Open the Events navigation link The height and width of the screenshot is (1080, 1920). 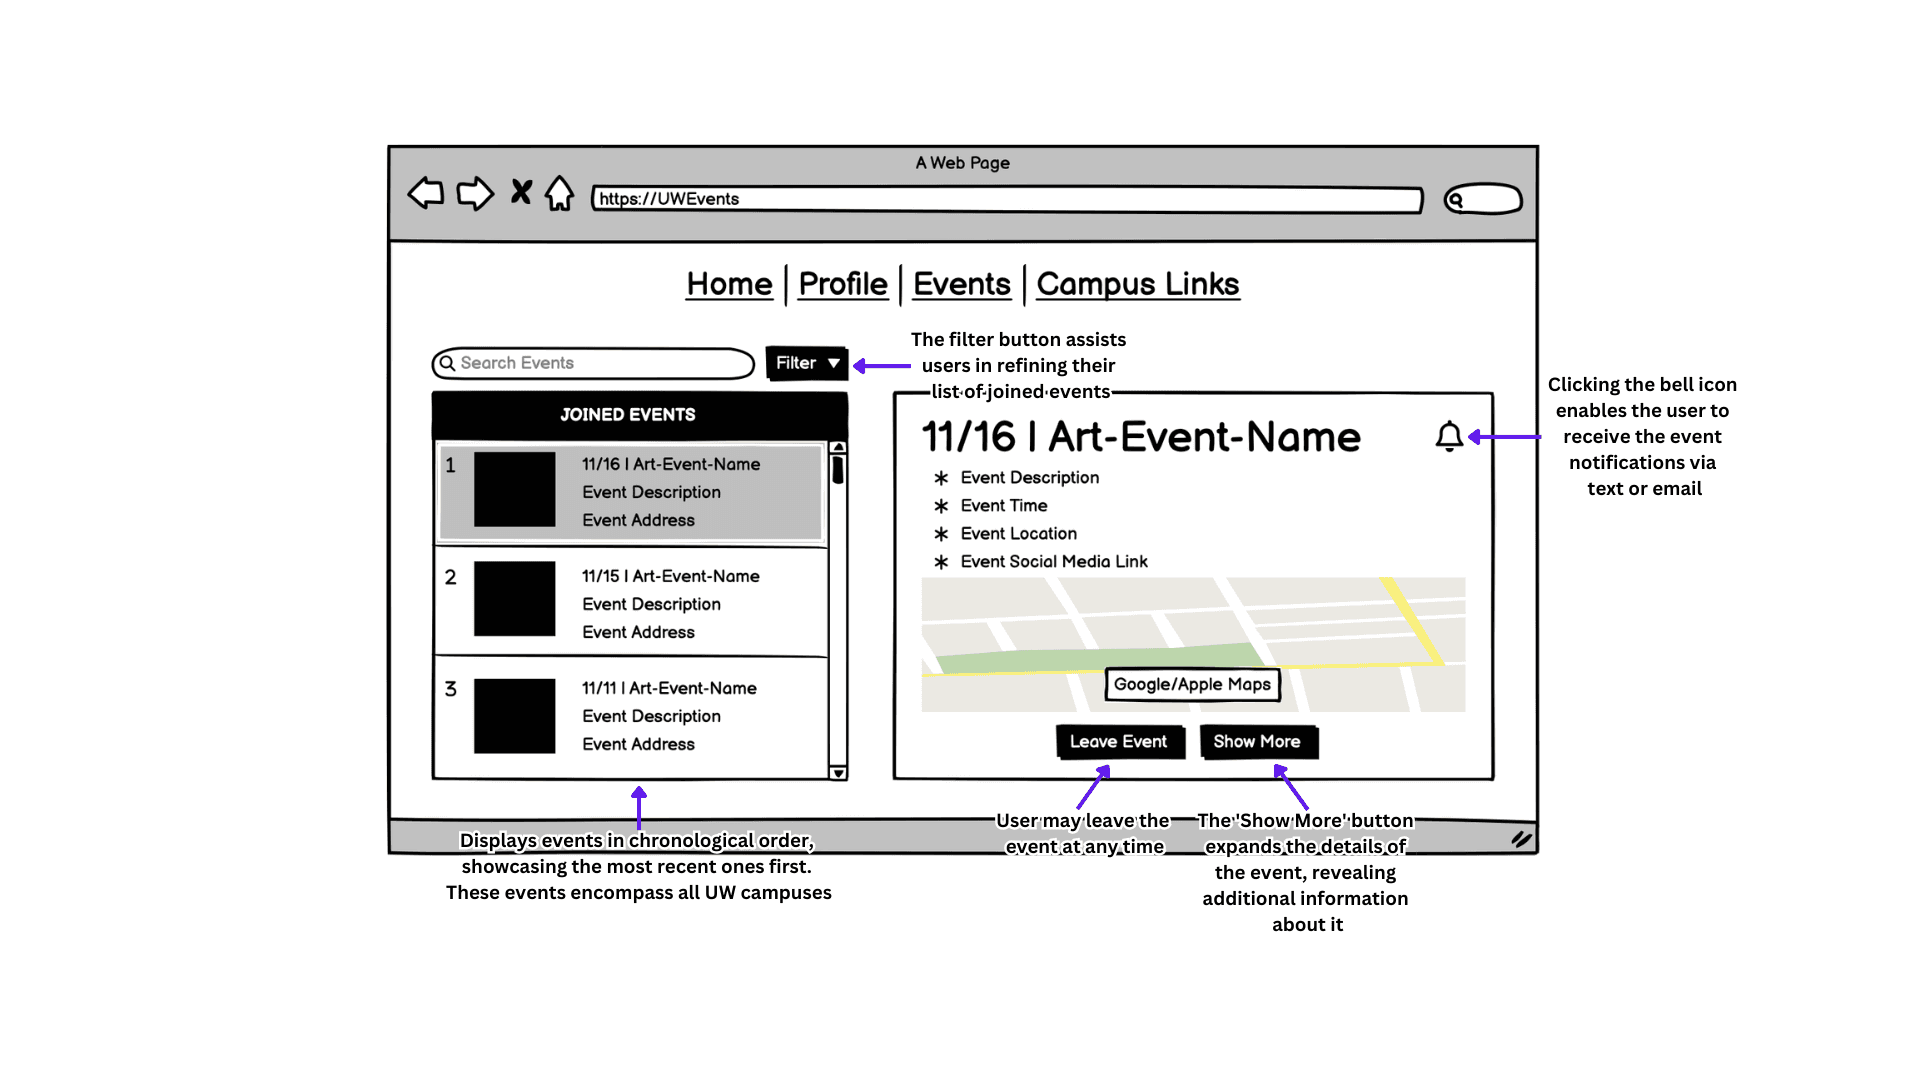[961, 284]
